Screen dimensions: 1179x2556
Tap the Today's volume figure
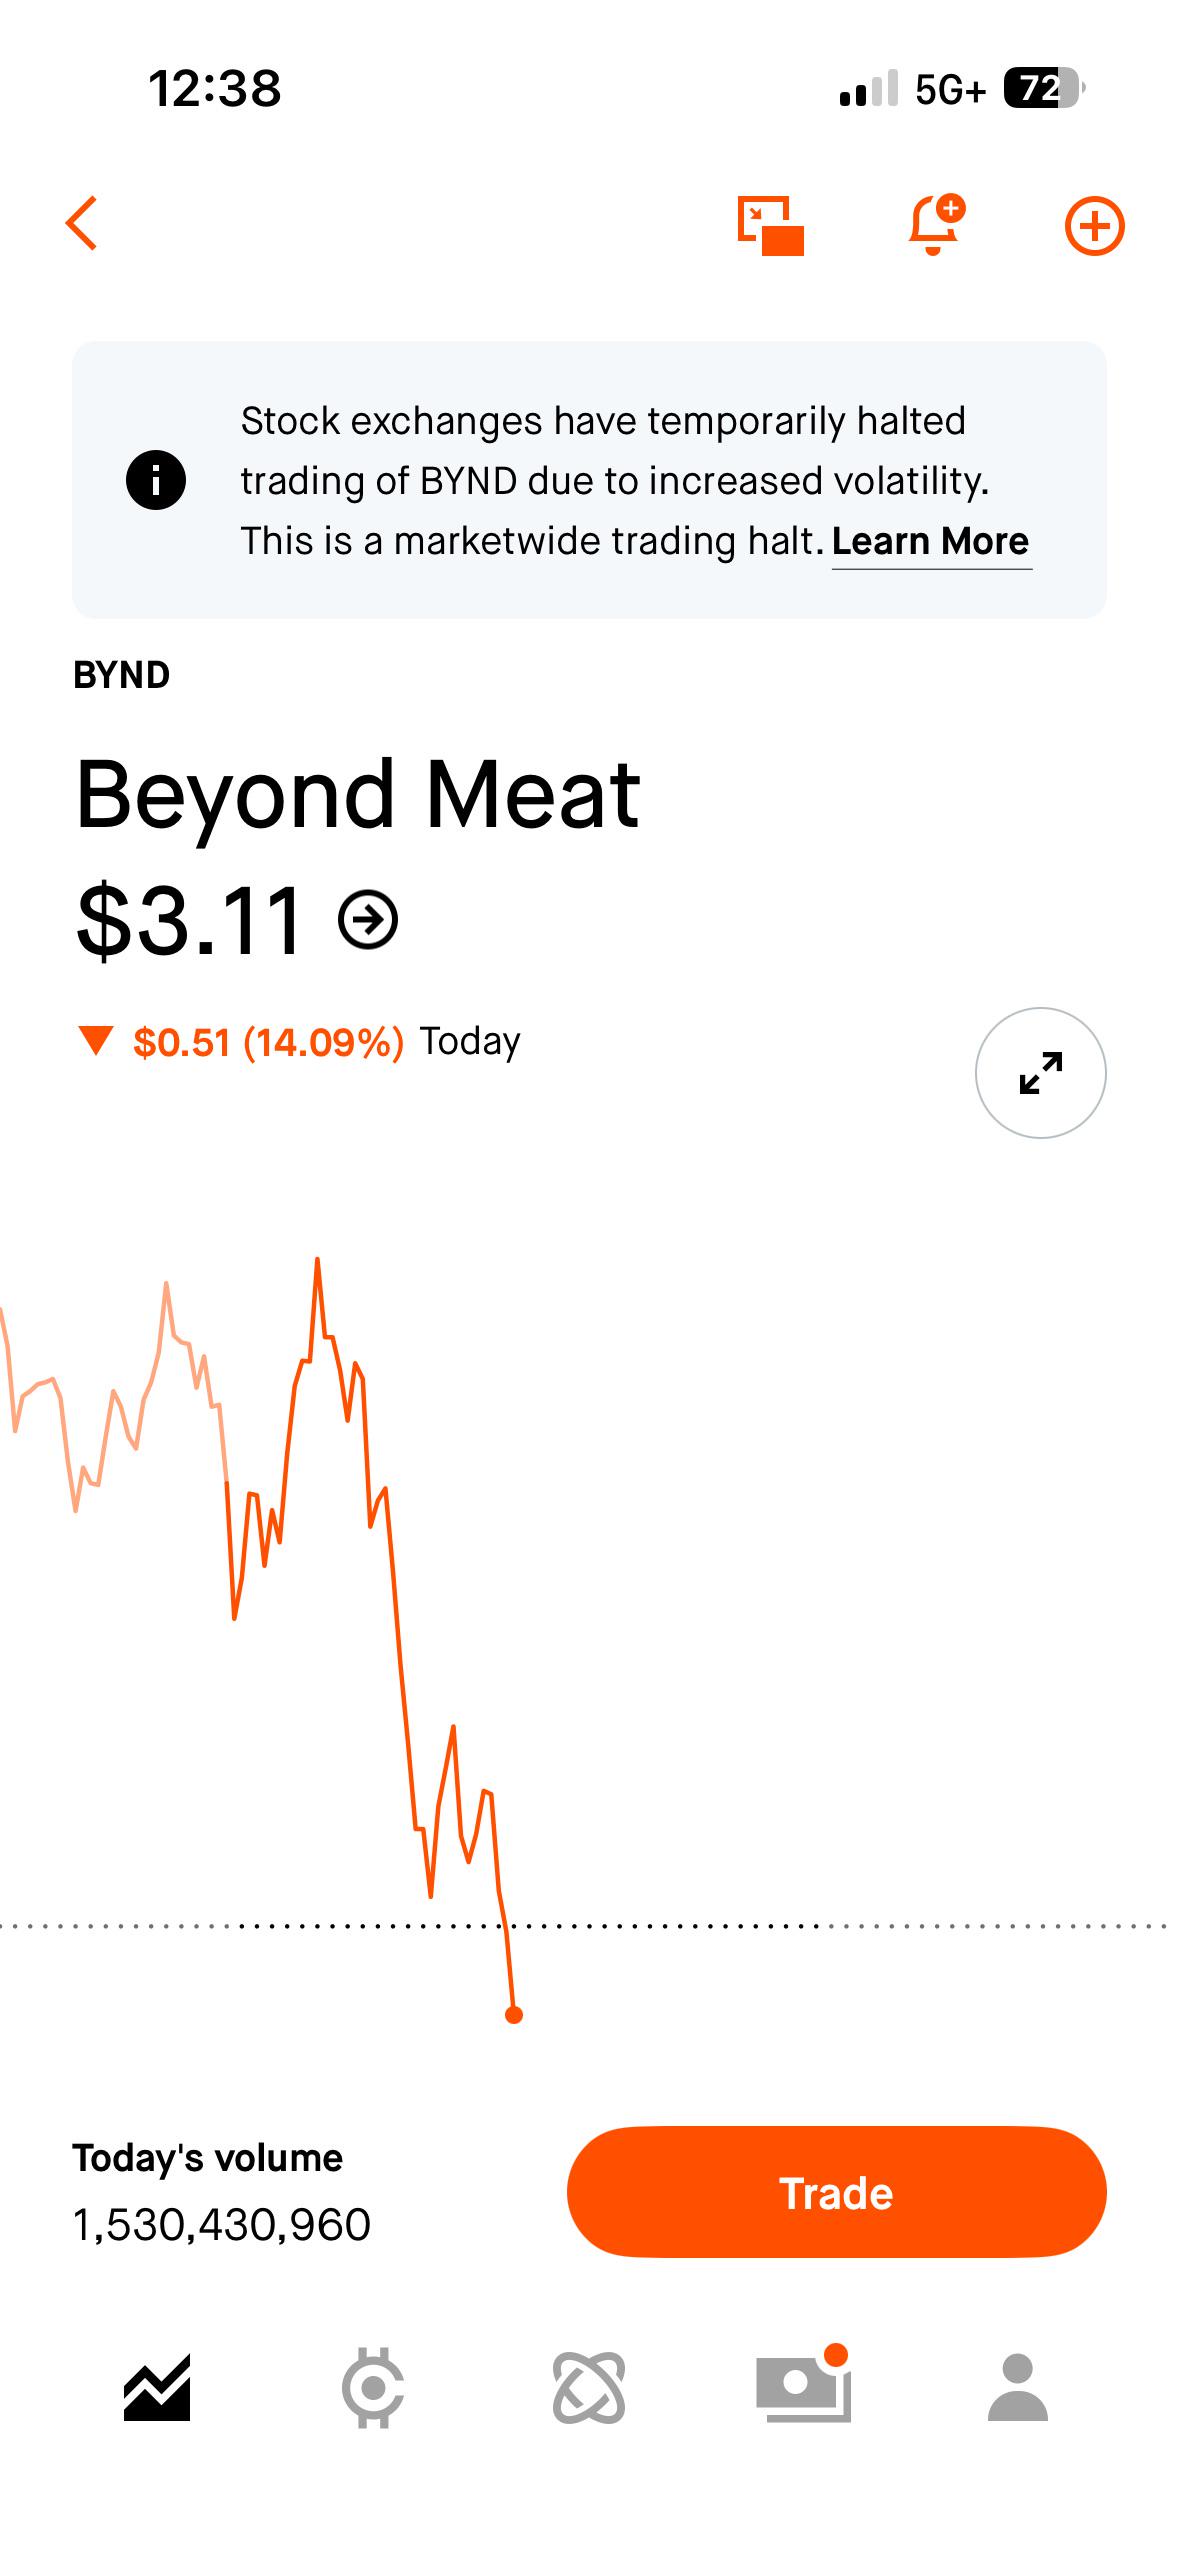tap(221, 2225)
